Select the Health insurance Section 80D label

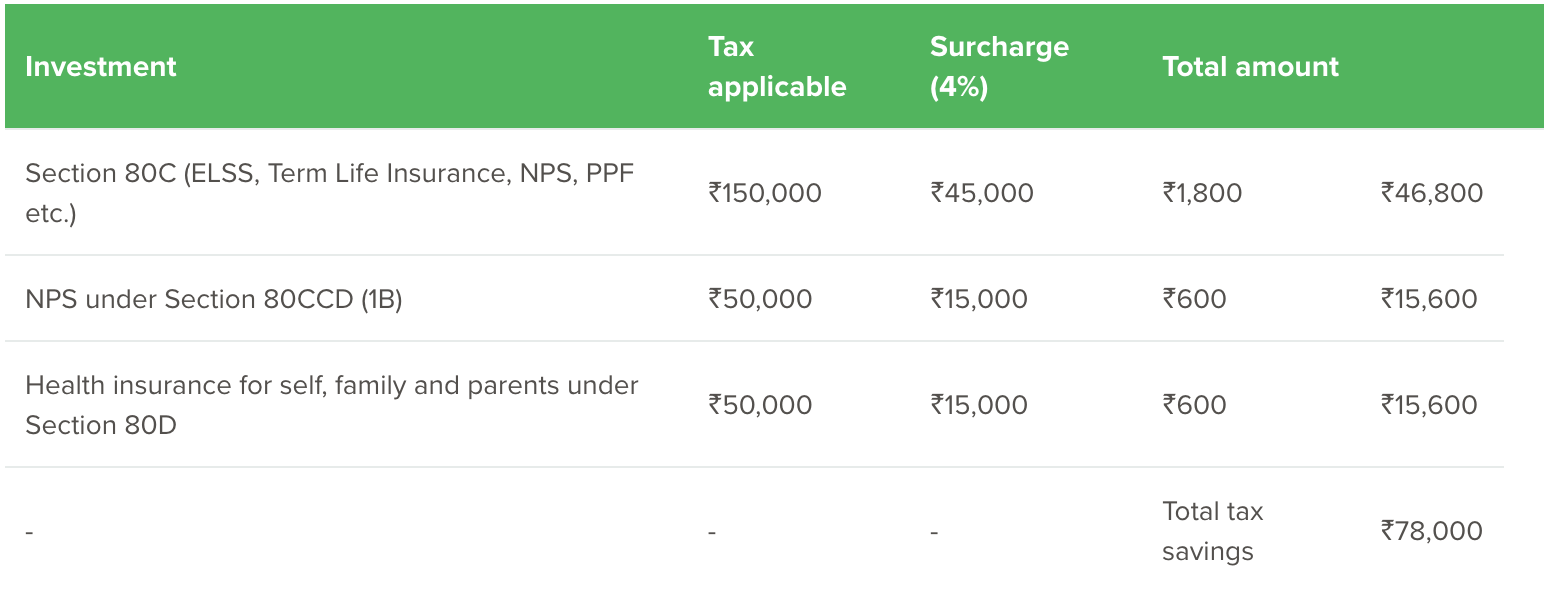pyautogui.click(x=331, y=405)
